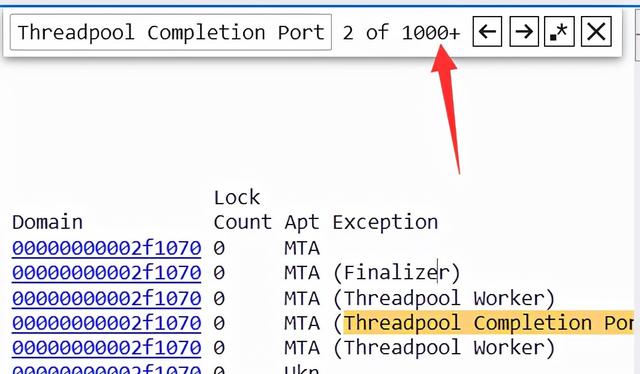Screen dimensions: 640x374
Task: Open the domain link beside the highlighted match
Action: click(x=107, y=323)
